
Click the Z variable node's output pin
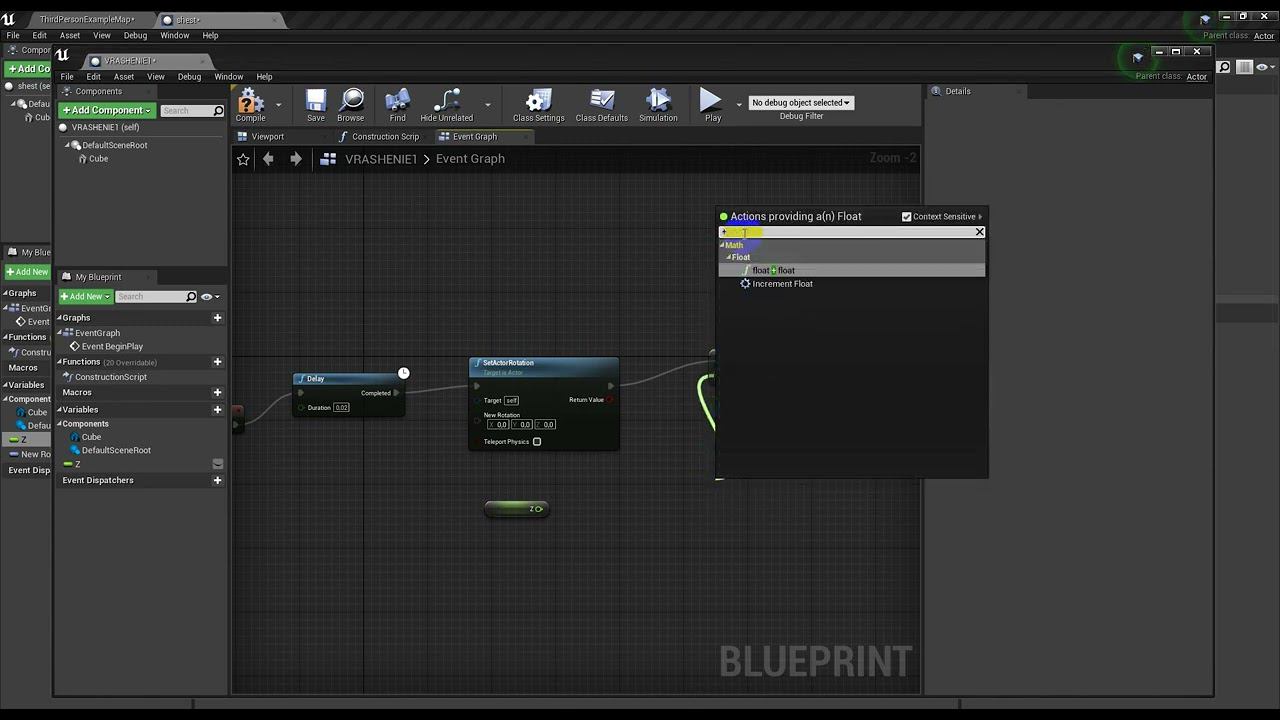539,509
